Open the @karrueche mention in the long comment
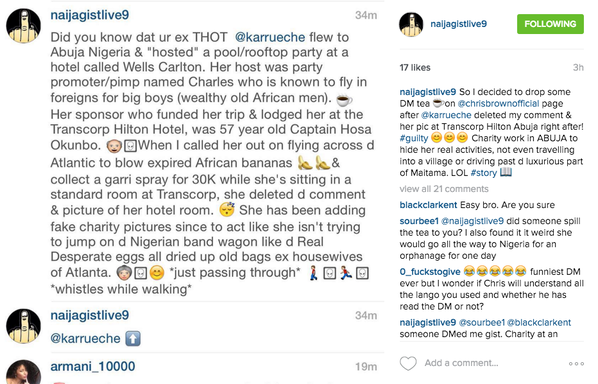 click(270, 37)
